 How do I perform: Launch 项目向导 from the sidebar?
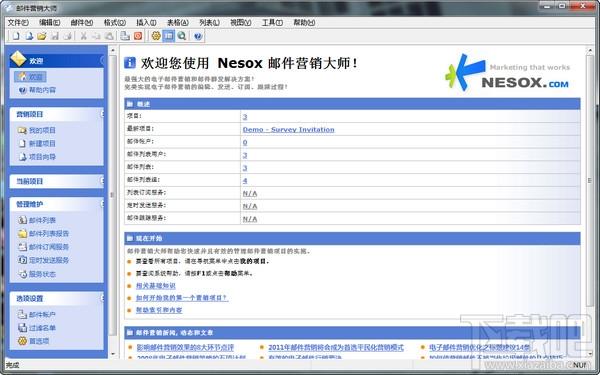tap(37, 157)
